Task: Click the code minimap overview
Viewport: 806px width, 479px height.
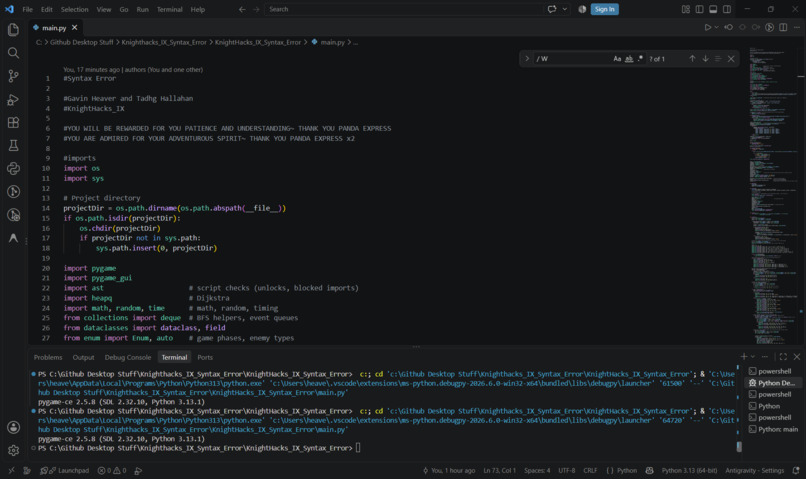Action: [x=772, y=195]
